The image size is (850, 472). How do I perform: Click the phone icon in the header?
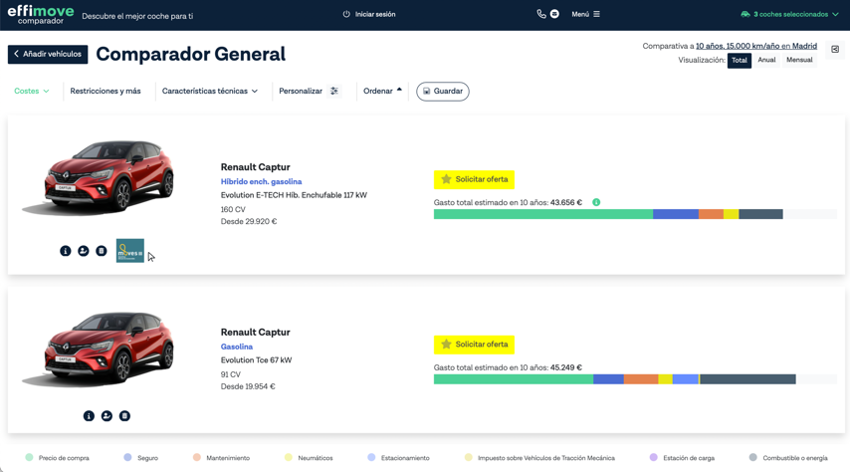[541, 14]
